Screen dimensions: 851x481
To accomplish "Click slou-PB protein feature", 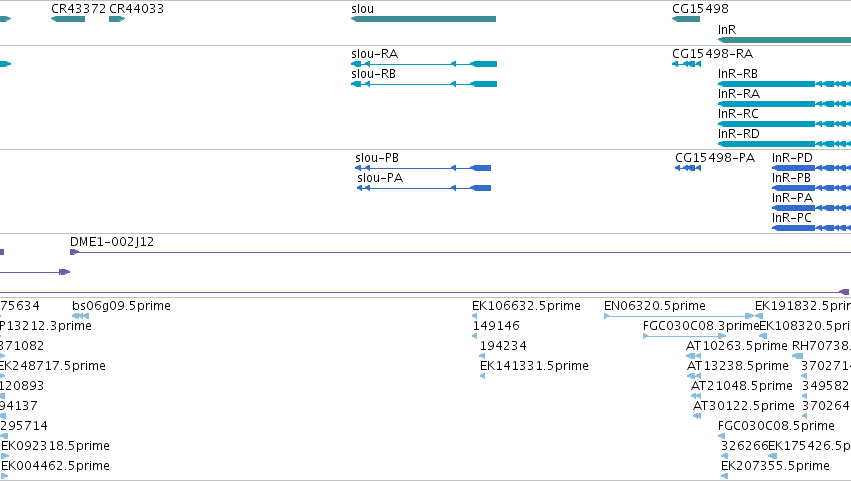I will coord(423,168).
